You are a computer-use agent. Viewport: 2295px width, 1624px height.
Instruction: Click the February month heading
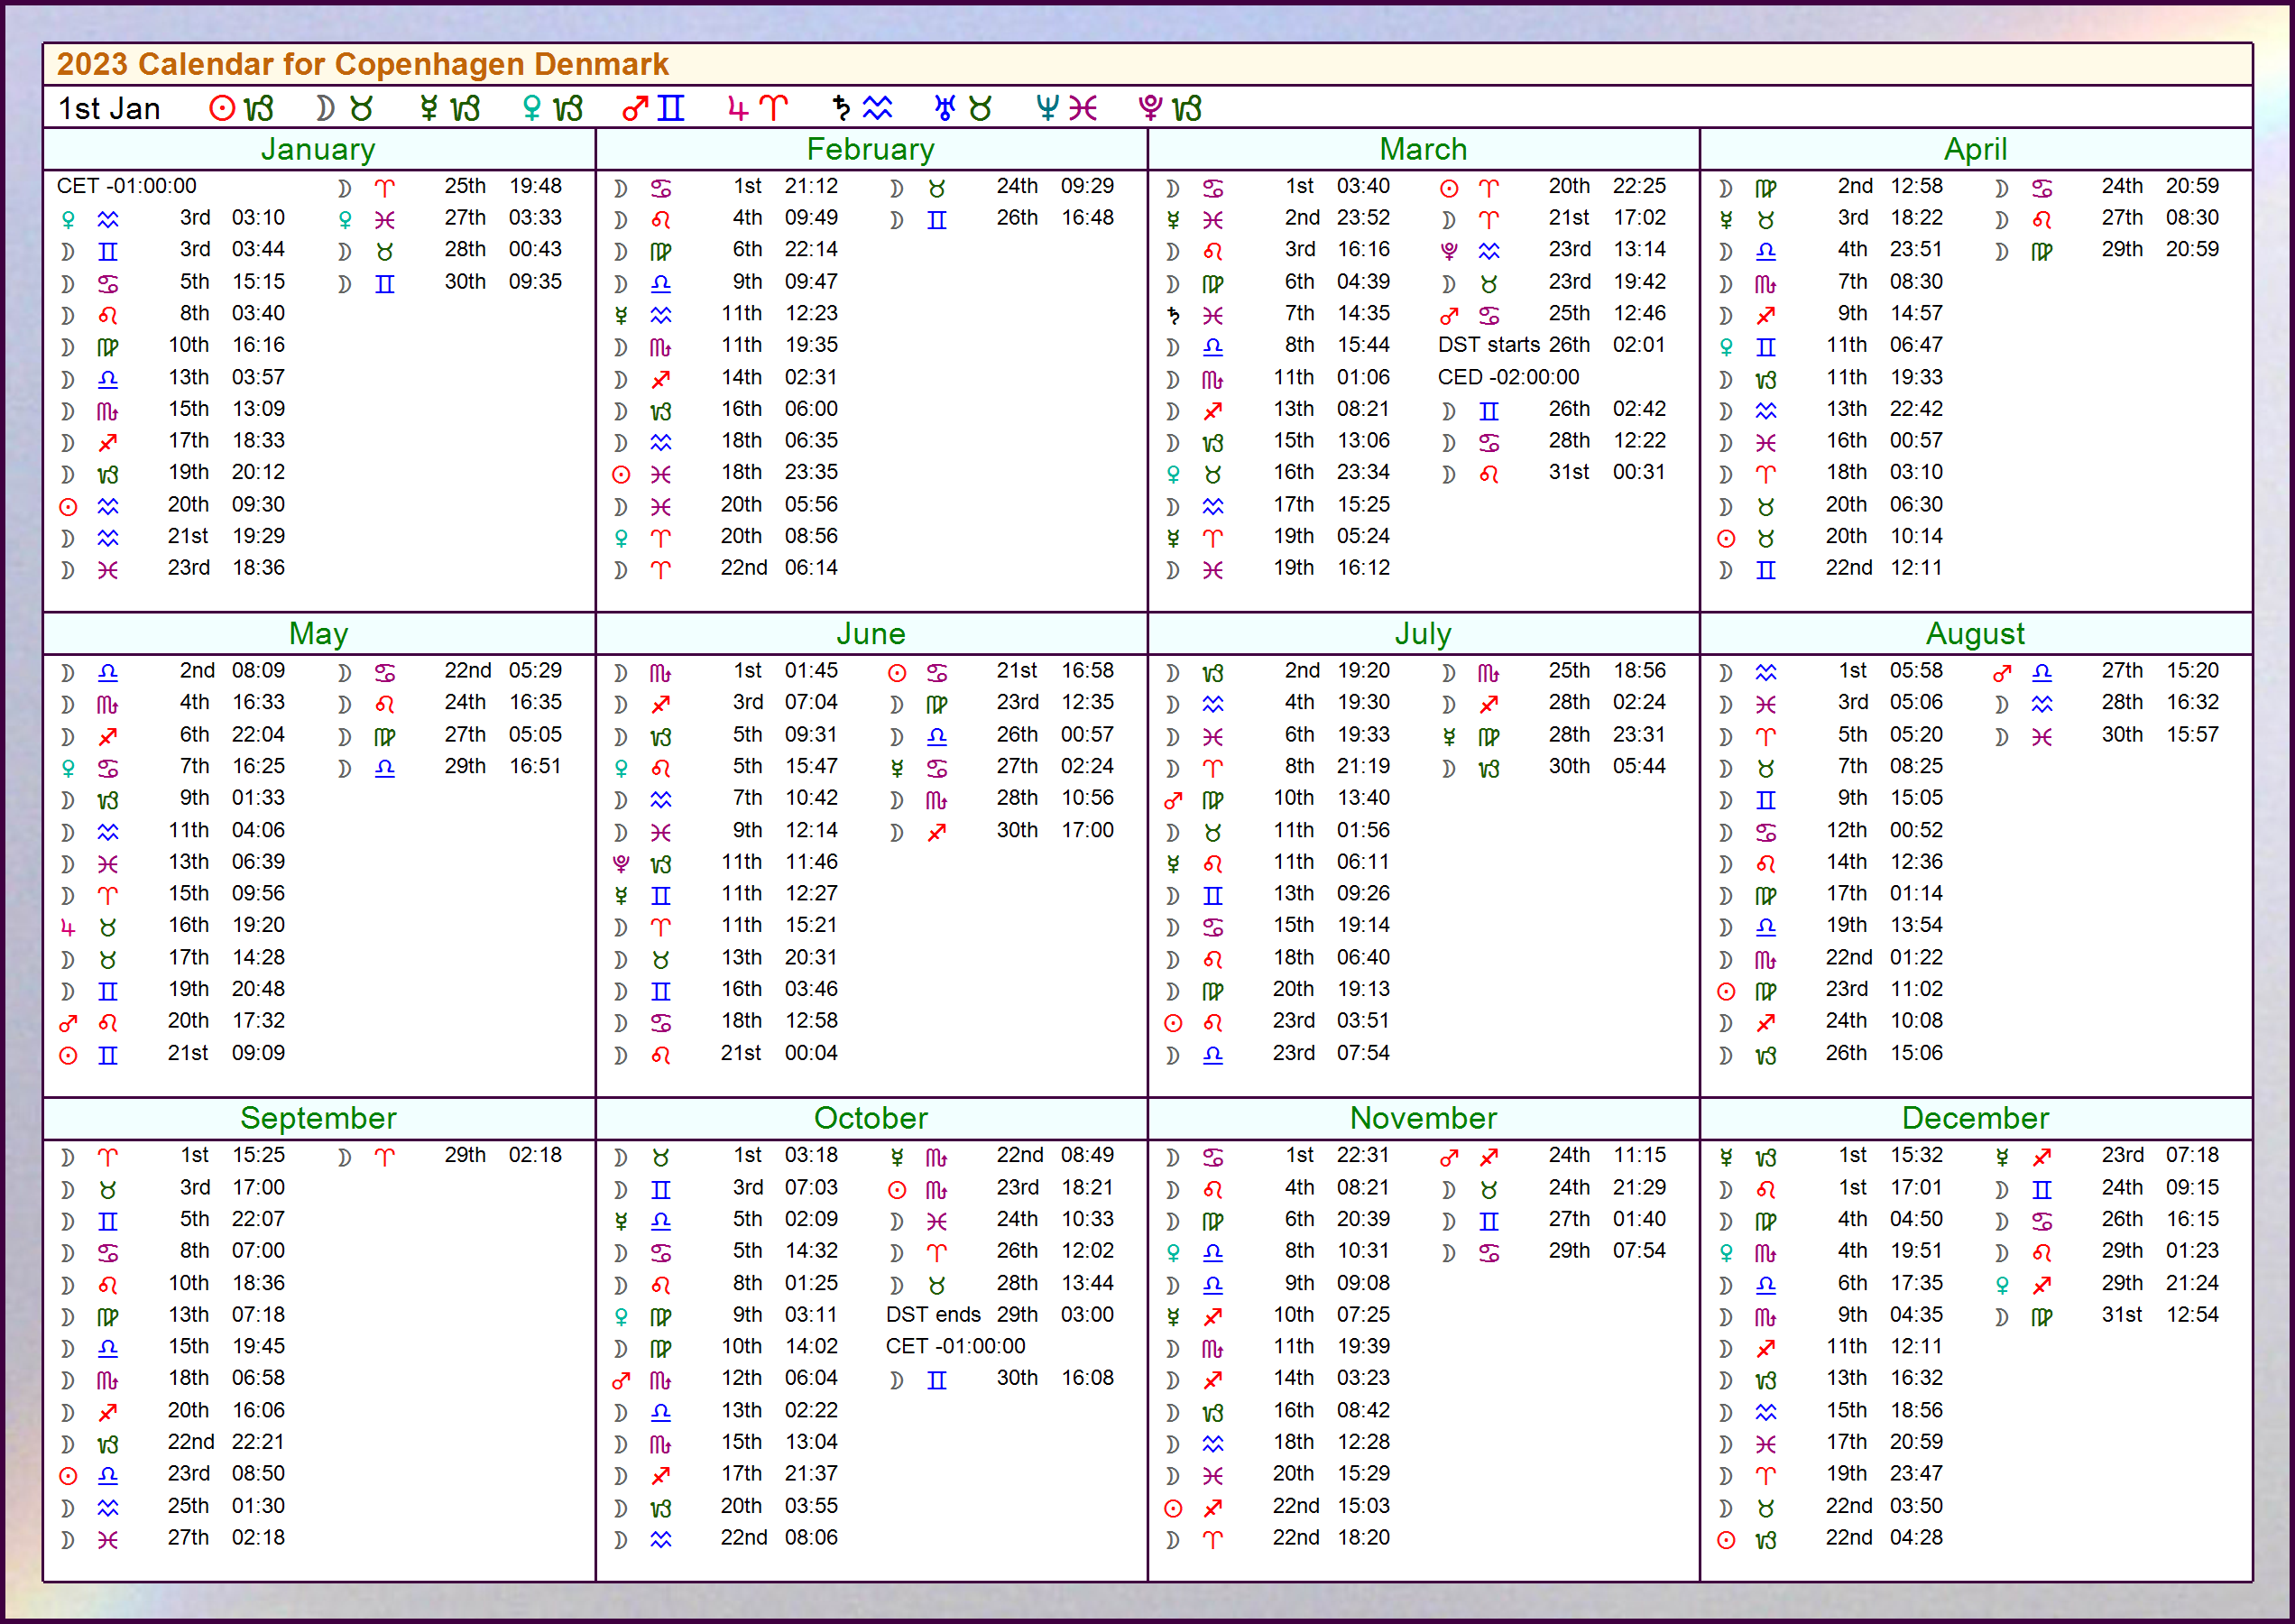tap(871, 149)
